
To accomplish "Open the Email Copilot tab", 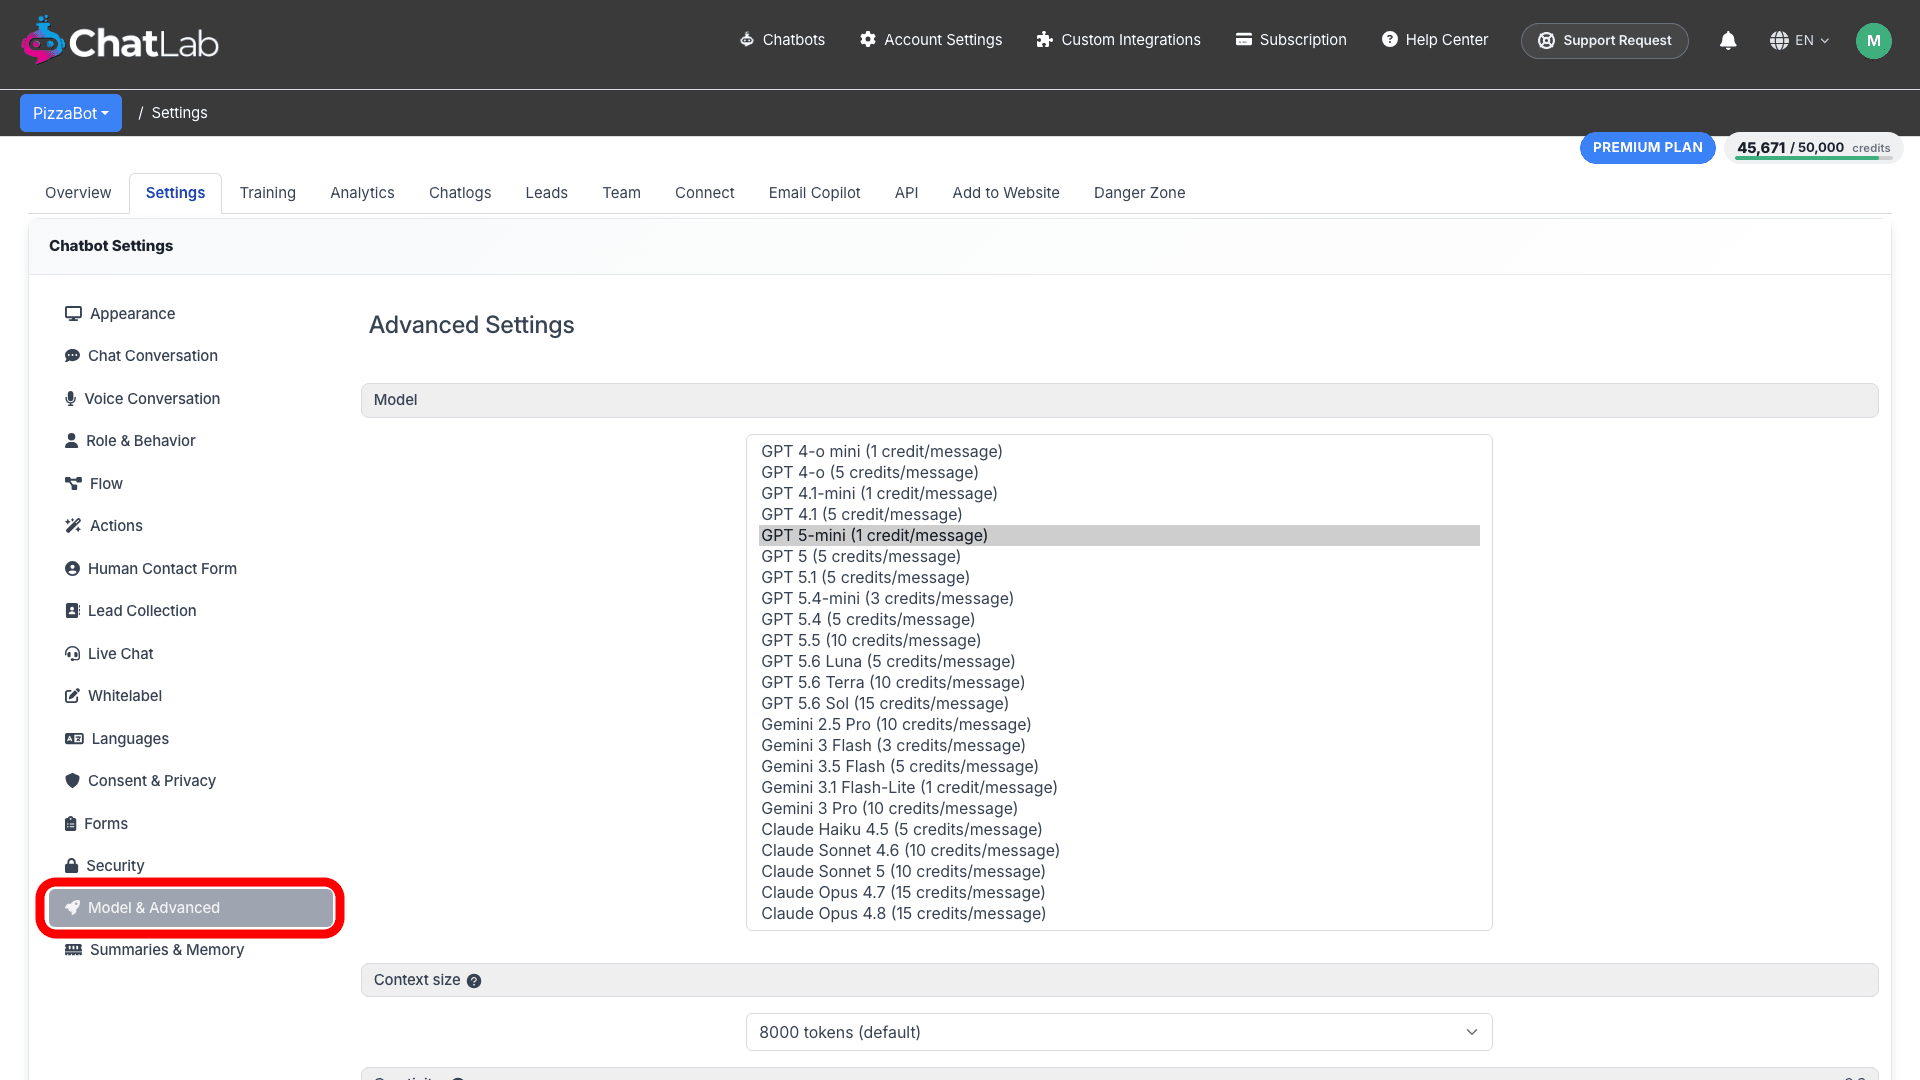I will point(814,193).
